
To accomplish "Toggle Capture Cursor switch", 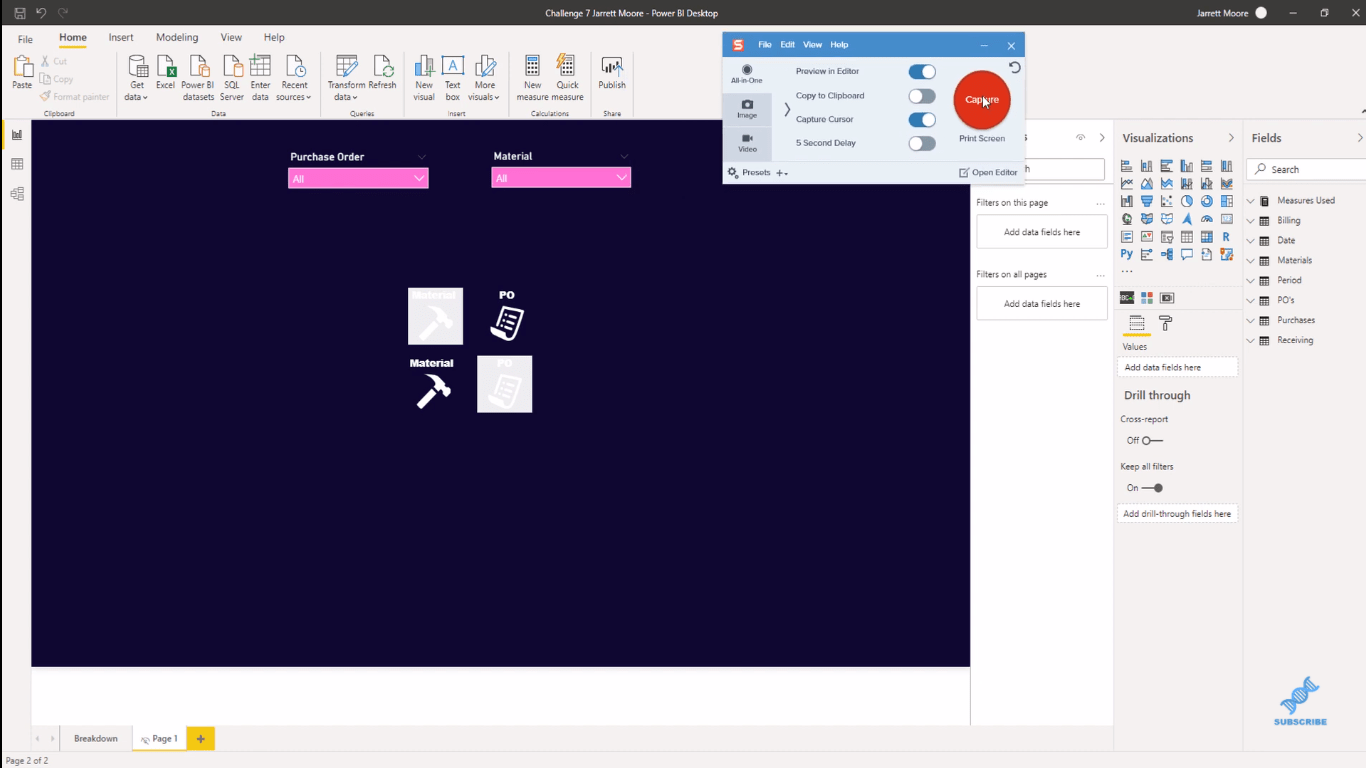I will [x=922, y=120].
